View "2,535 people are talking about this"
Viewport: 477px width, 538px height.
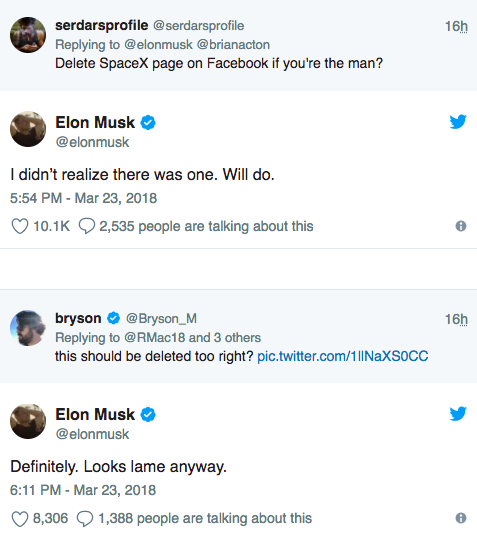(x=206, y=226)
